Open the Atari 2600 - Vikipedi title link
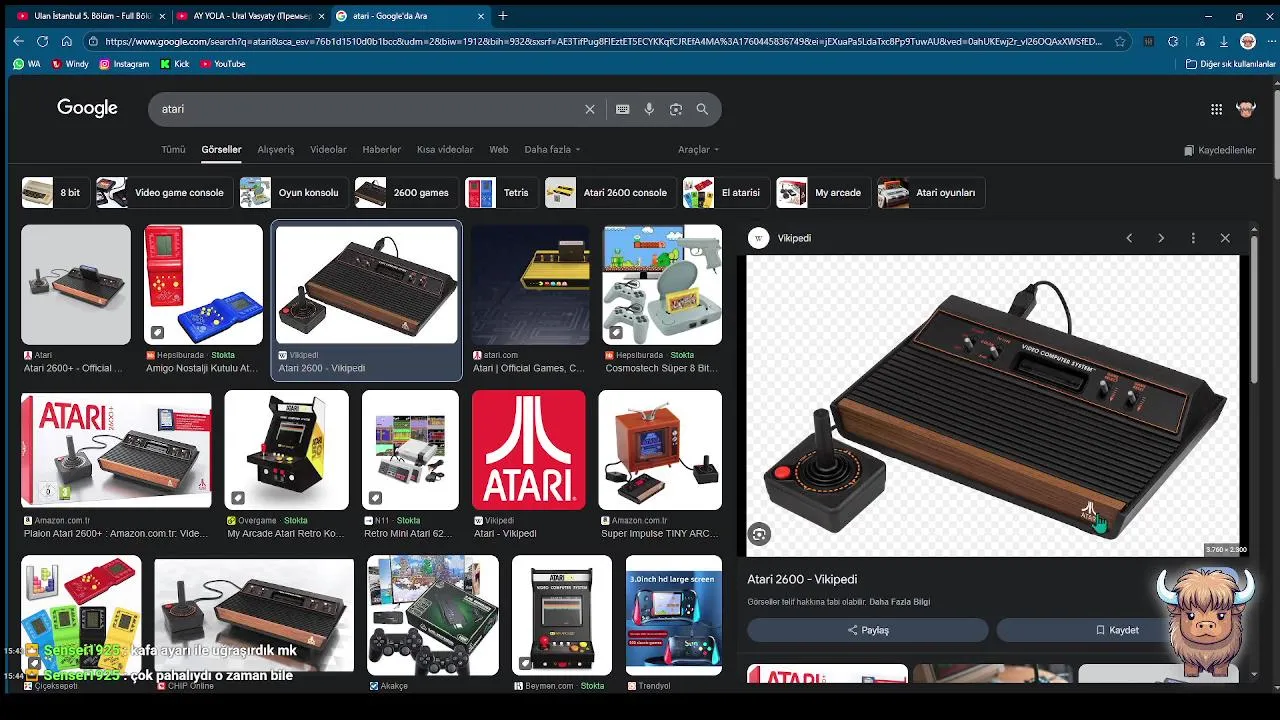Screen dimensions: 1280x720 point(802,579)
